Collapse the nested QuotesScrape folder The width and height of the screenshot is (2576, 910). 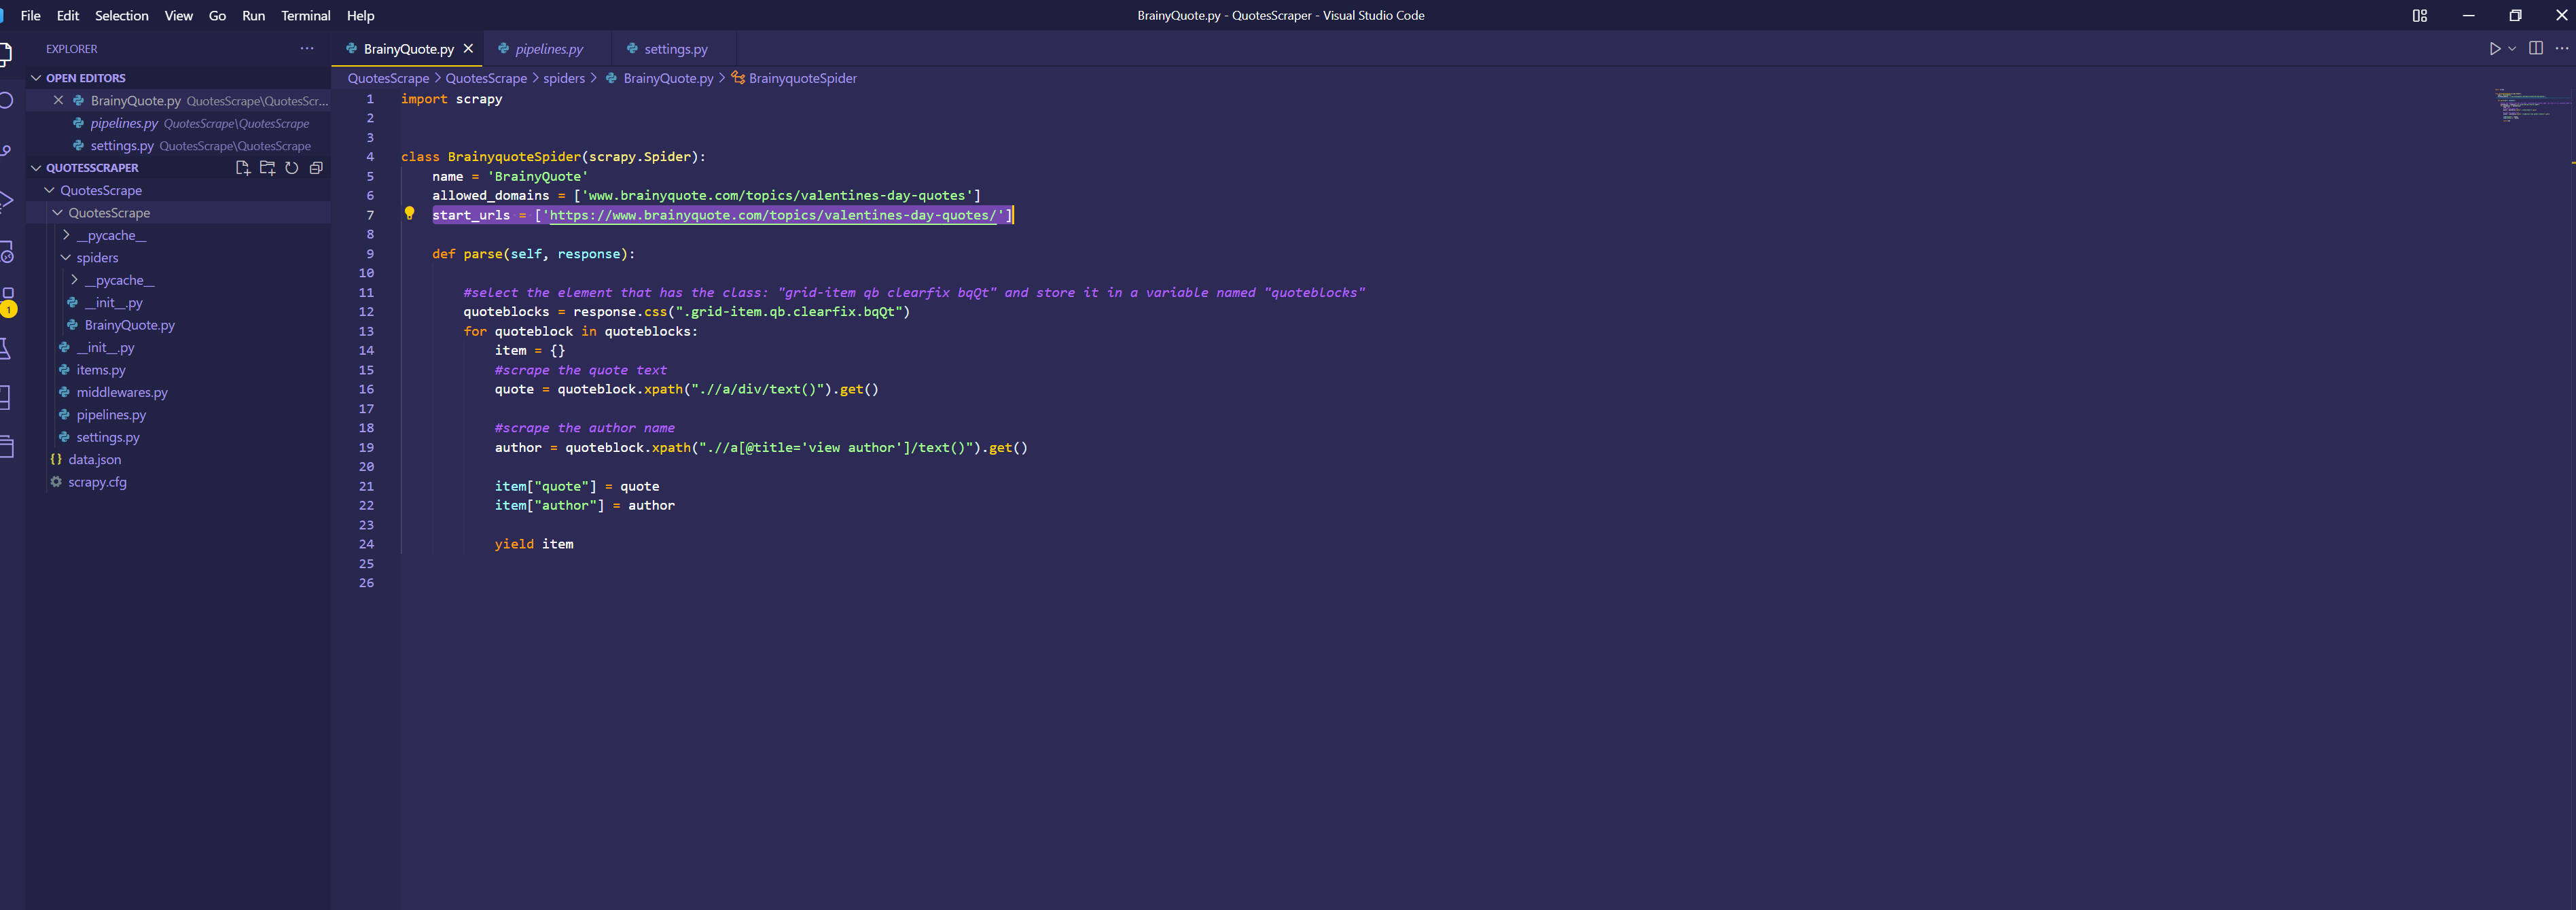tap(58, 212)
